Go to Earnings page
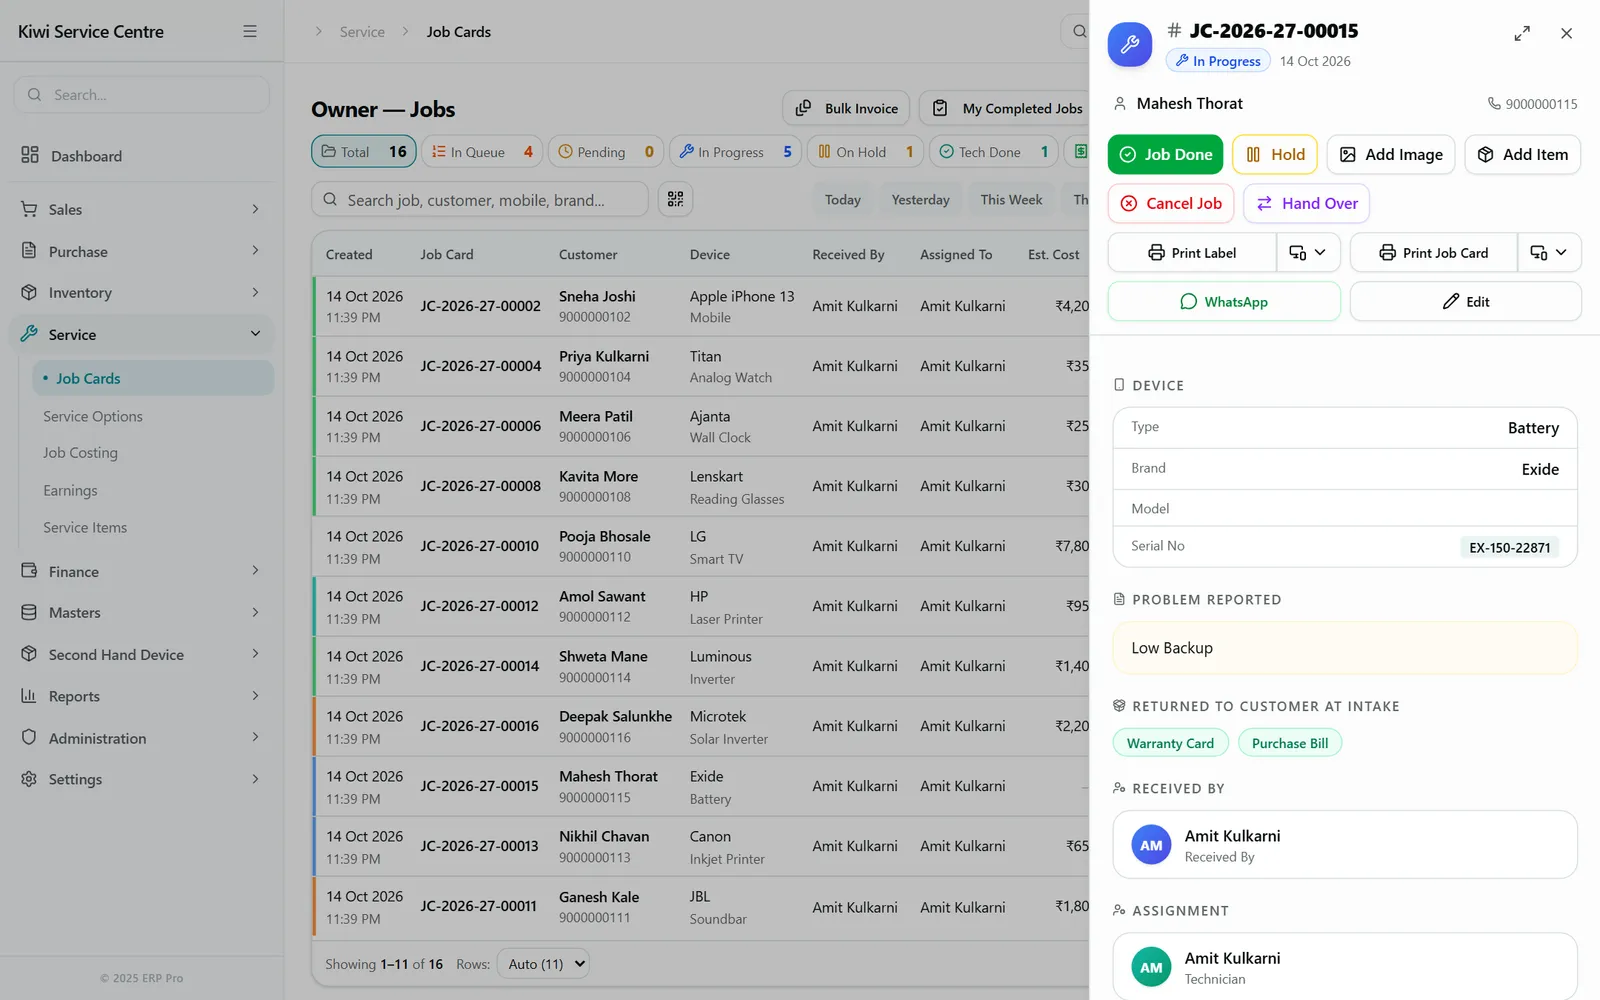This screenshot has width=1600, height=1000. tap(70, 491)
